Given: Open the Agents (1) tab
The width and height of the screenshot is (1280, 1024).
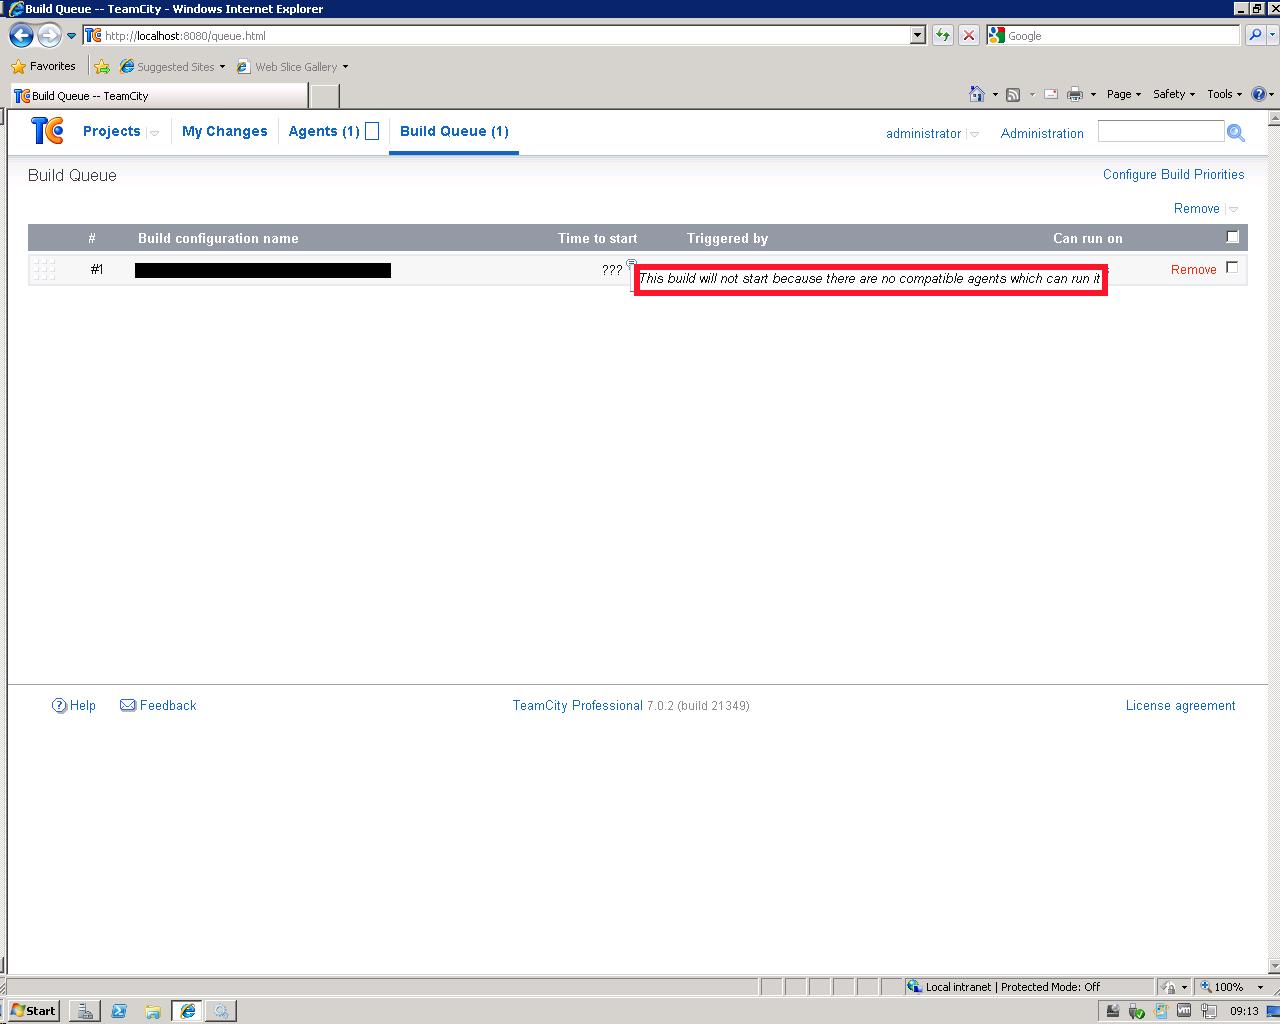Looking at the screenshot, I should [x=324, y=131].
